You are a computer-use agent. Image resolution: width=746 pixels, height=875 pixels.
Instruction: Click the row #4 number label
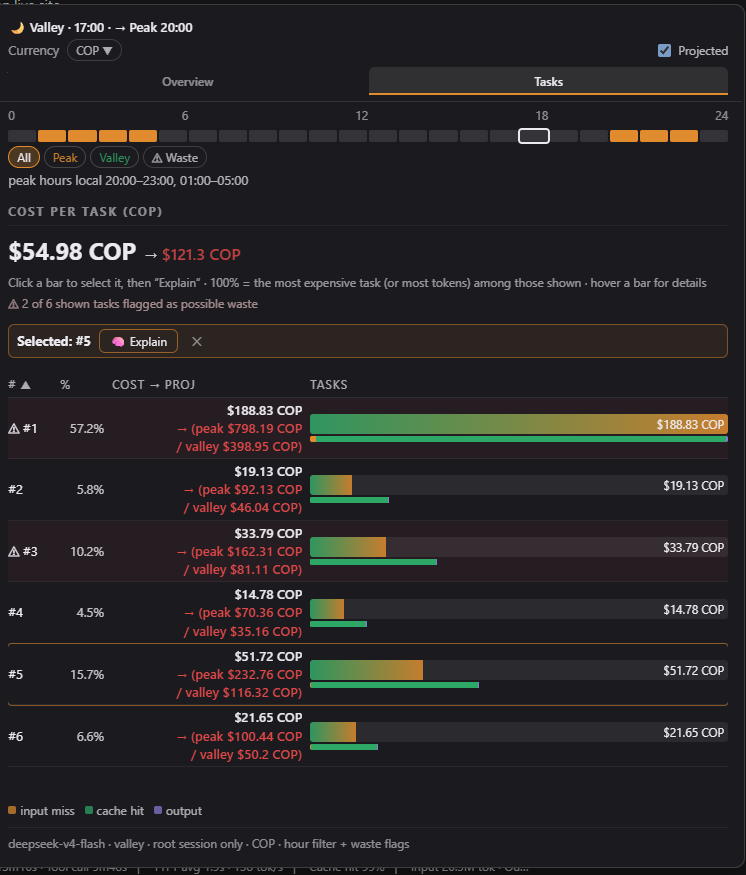16,613
